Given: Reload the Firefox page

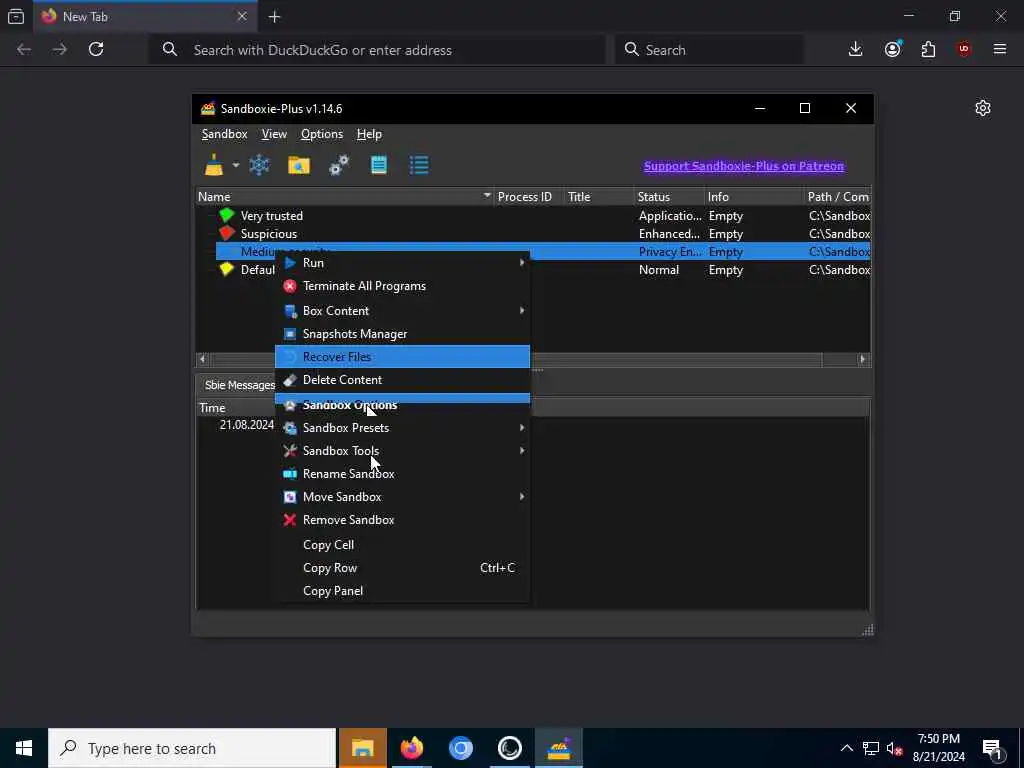Looking at the screenshot, I should click(x=96, y=49).
